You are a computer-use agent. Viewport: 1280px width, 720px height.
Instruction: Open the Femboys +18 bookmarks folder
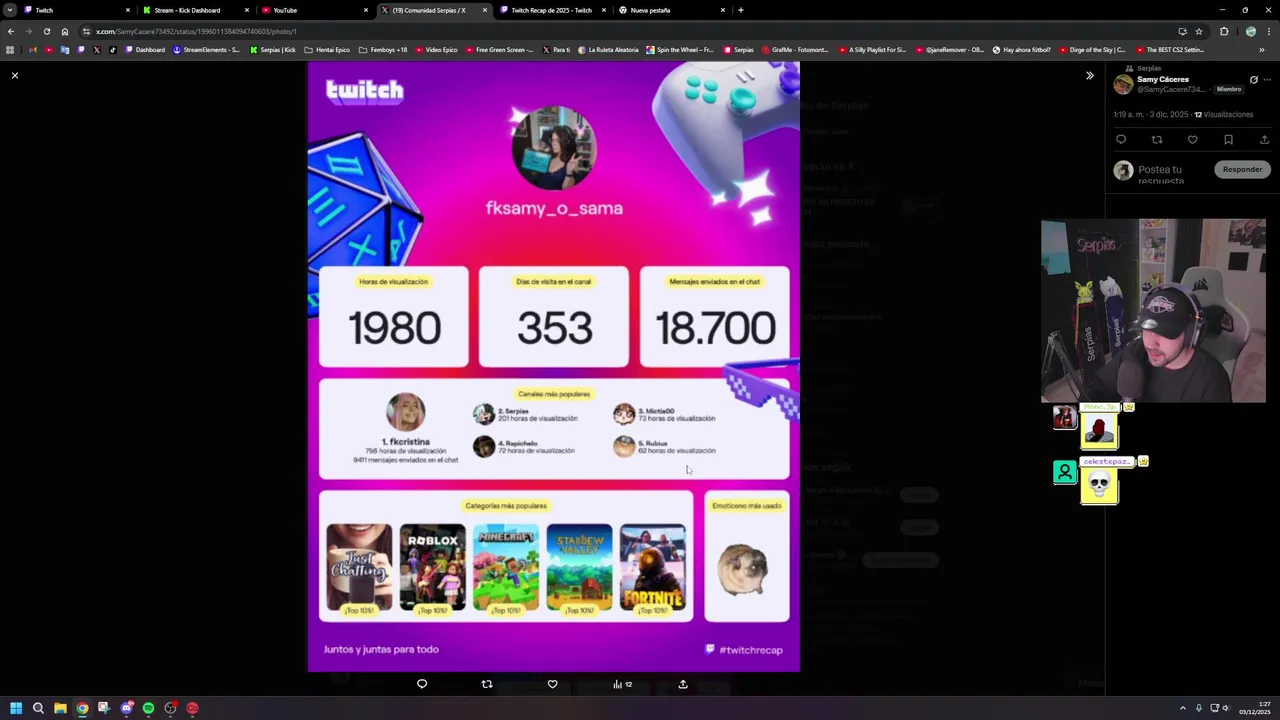click(x=383, y=50)
